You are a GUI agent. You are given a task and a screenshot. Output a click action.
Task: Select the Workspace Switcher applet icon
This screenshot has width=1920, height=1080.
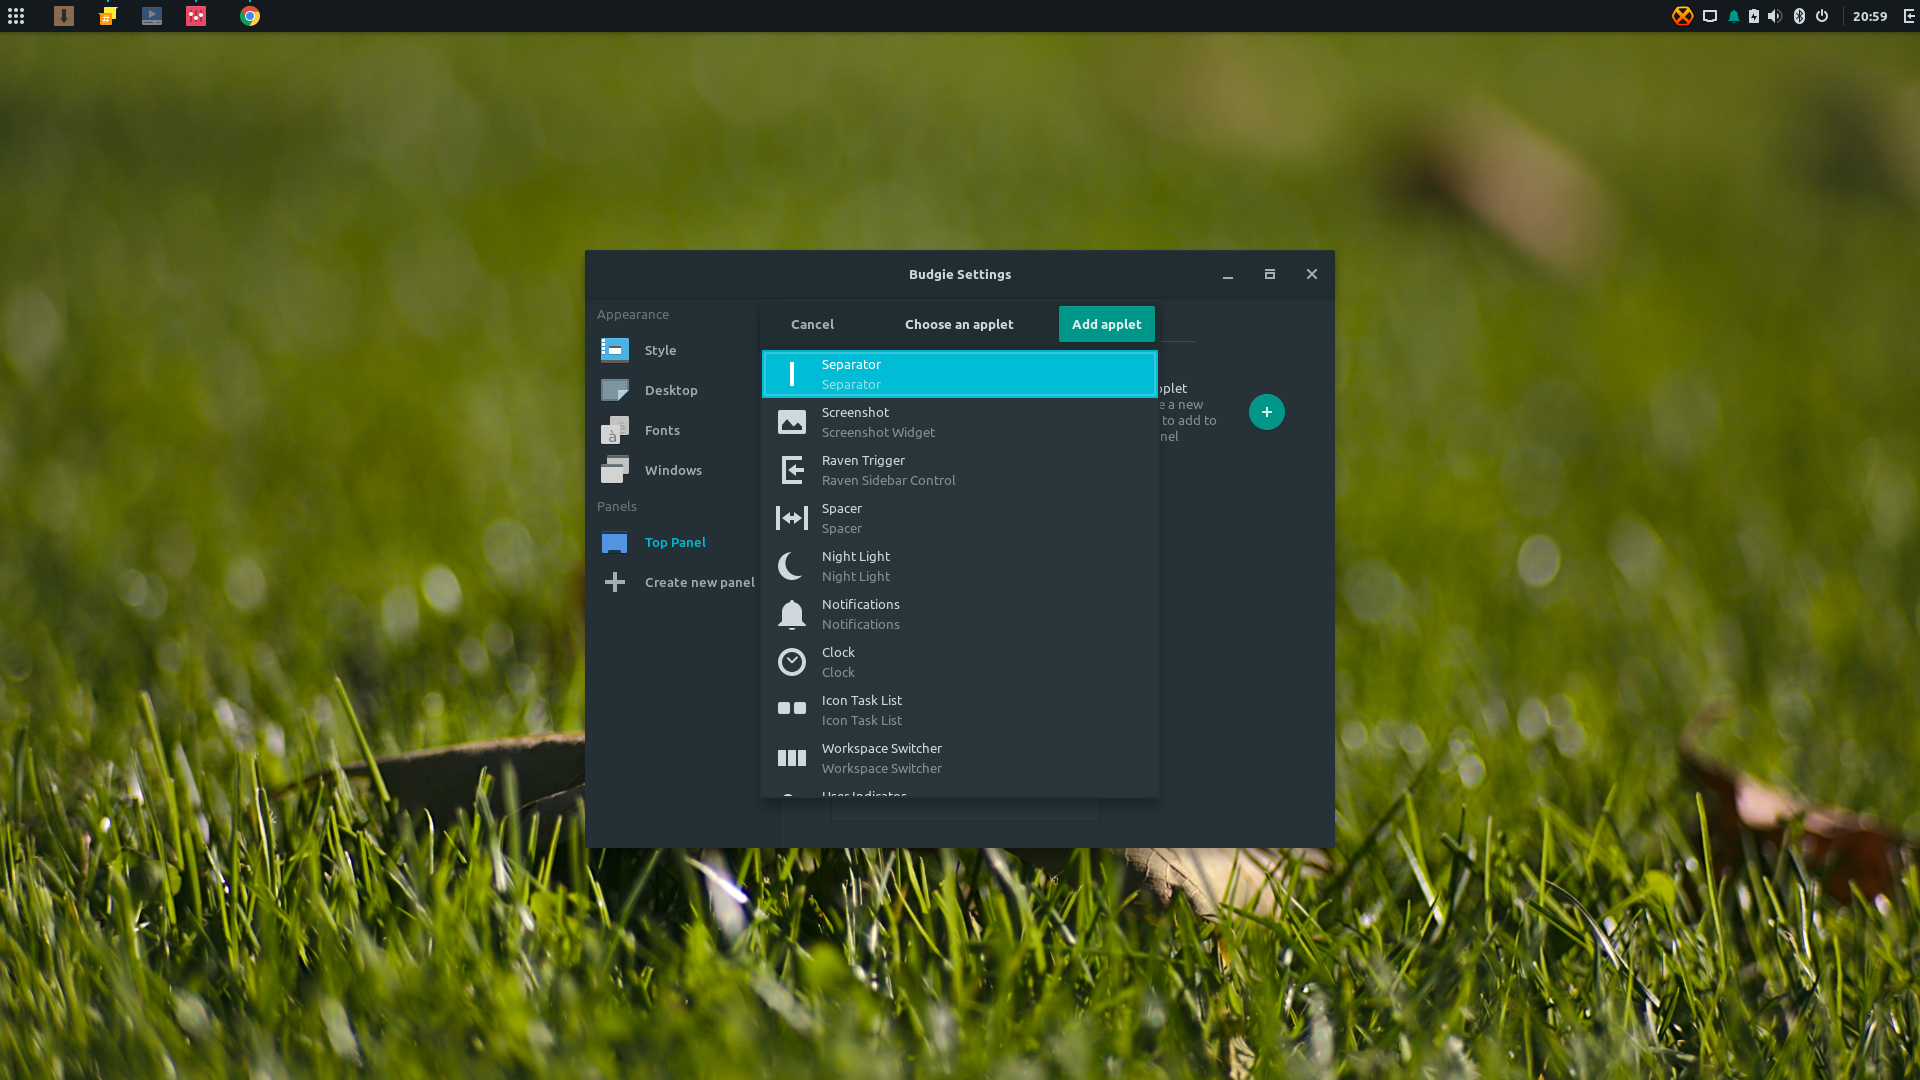point(792,758)
